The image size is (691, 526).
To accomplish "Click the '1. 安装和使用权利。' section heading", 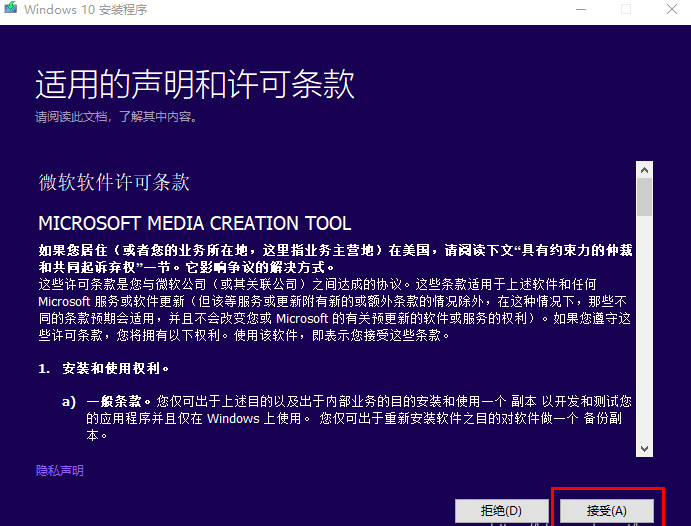I will tap(104, 368).
